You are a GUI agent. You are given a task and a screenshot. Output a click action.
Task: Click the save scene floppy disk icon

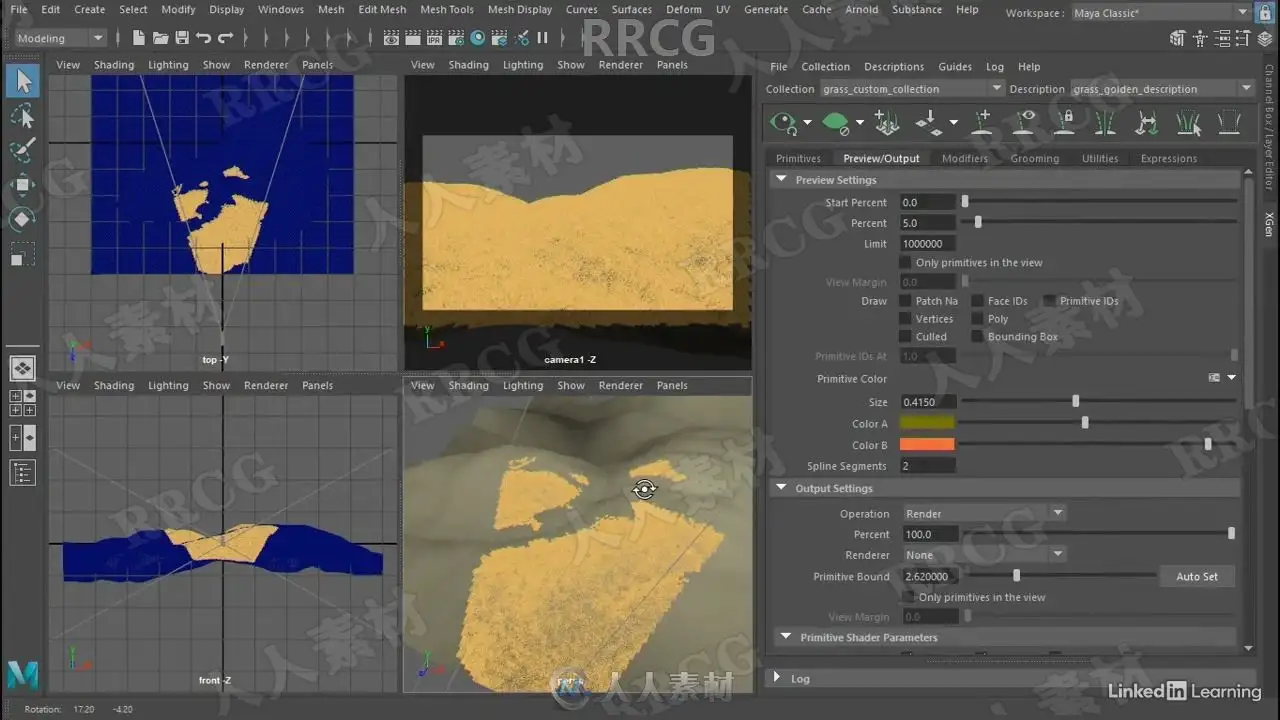(181, 38)
